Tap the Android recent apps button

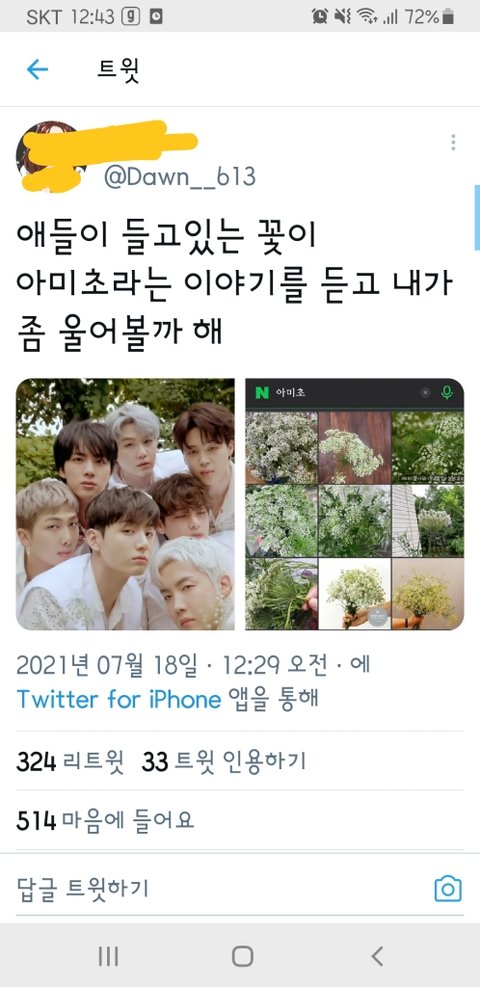(108, 956)
